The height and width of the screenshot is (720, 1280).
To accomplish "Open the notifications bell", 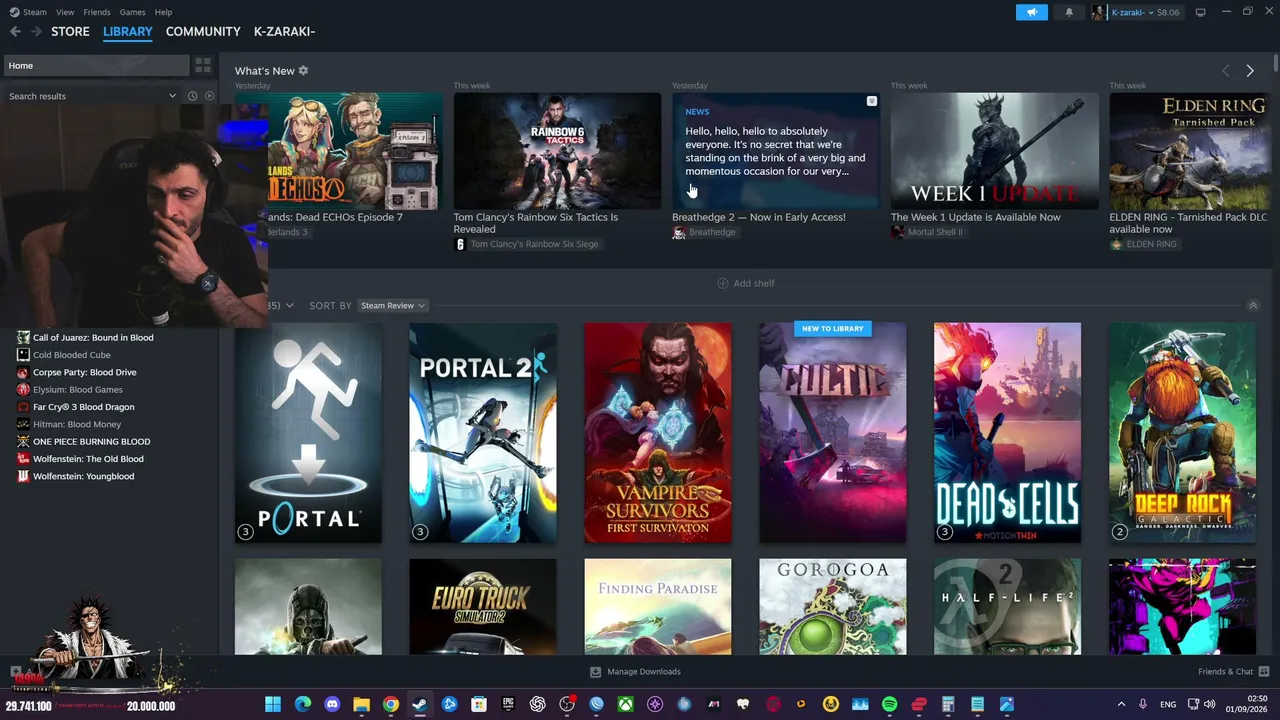I will pyautogui.click(x=1068, y=12).
